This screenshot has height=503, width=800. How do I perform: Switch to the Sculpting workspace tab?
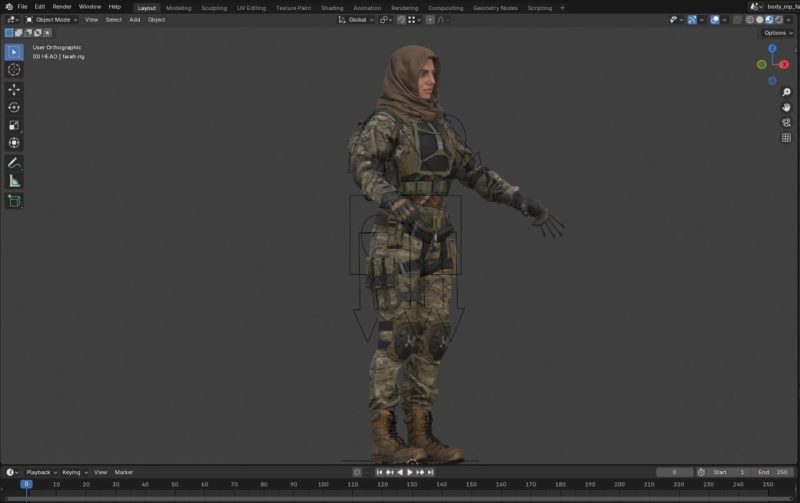point(214,7)
